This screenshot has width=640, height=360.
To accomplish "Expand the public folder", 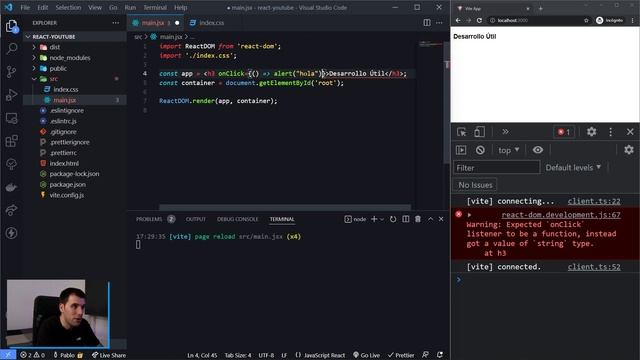I will [58, 69].
